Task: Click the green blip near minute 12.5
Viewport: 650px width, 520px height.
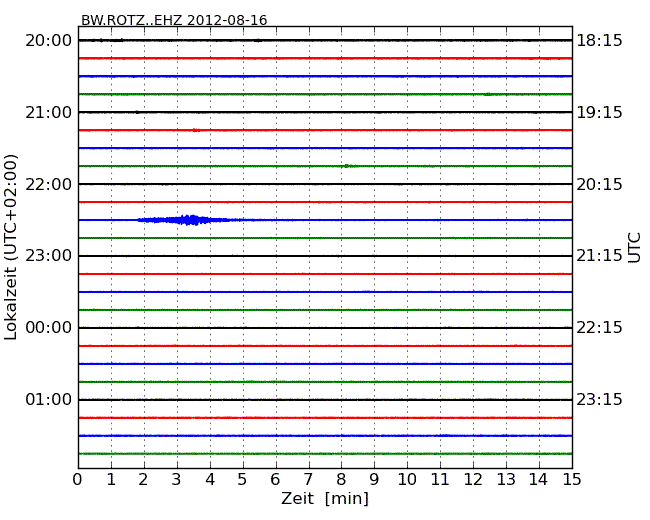Action: 488,94
